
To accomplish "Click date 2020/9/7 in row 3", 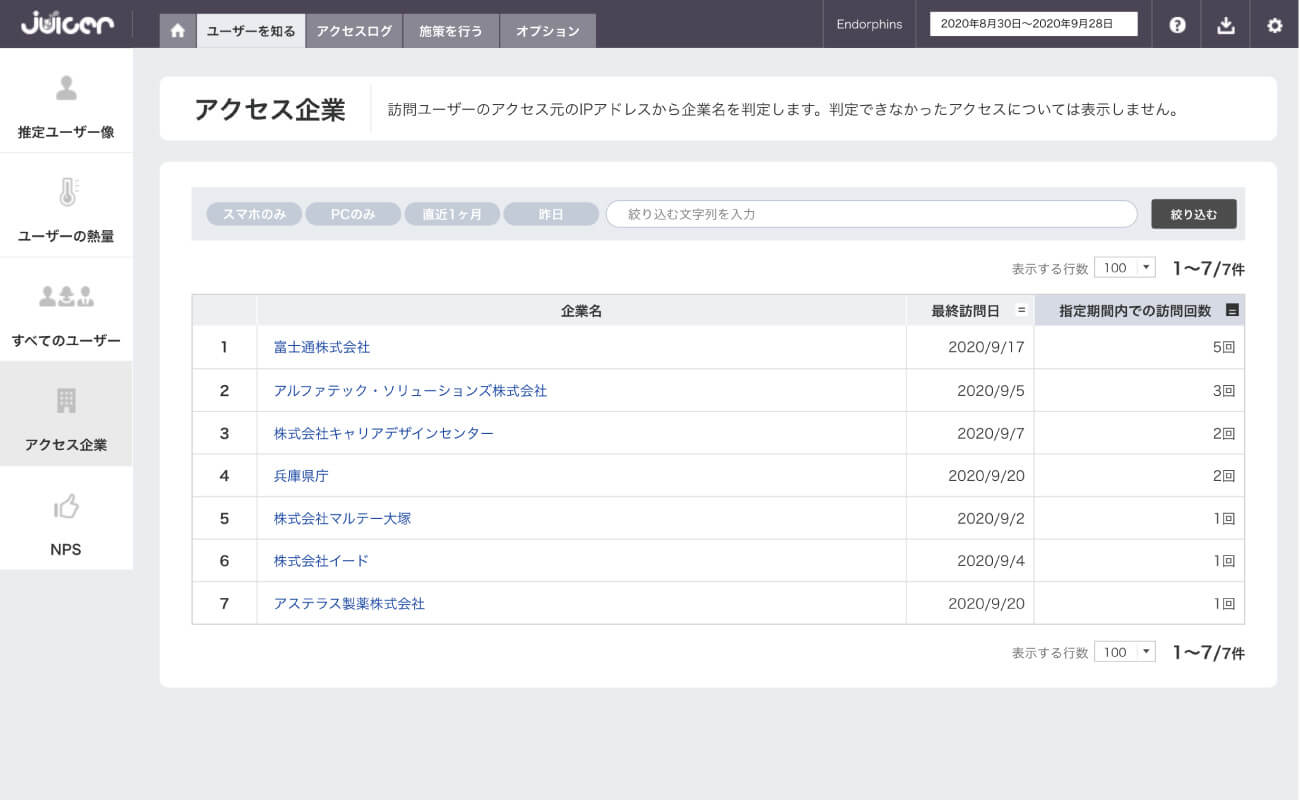I will [991, 433].
